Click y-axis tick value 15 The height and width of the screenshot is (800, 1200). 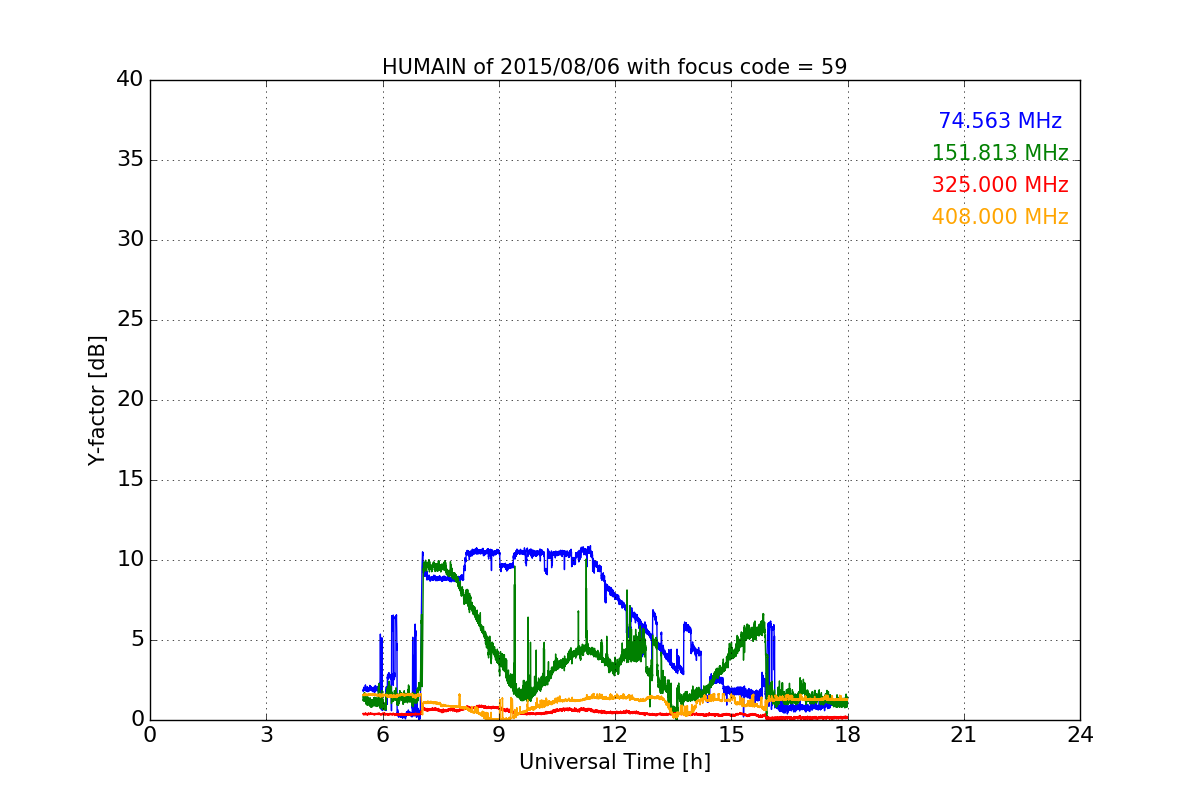130,480
